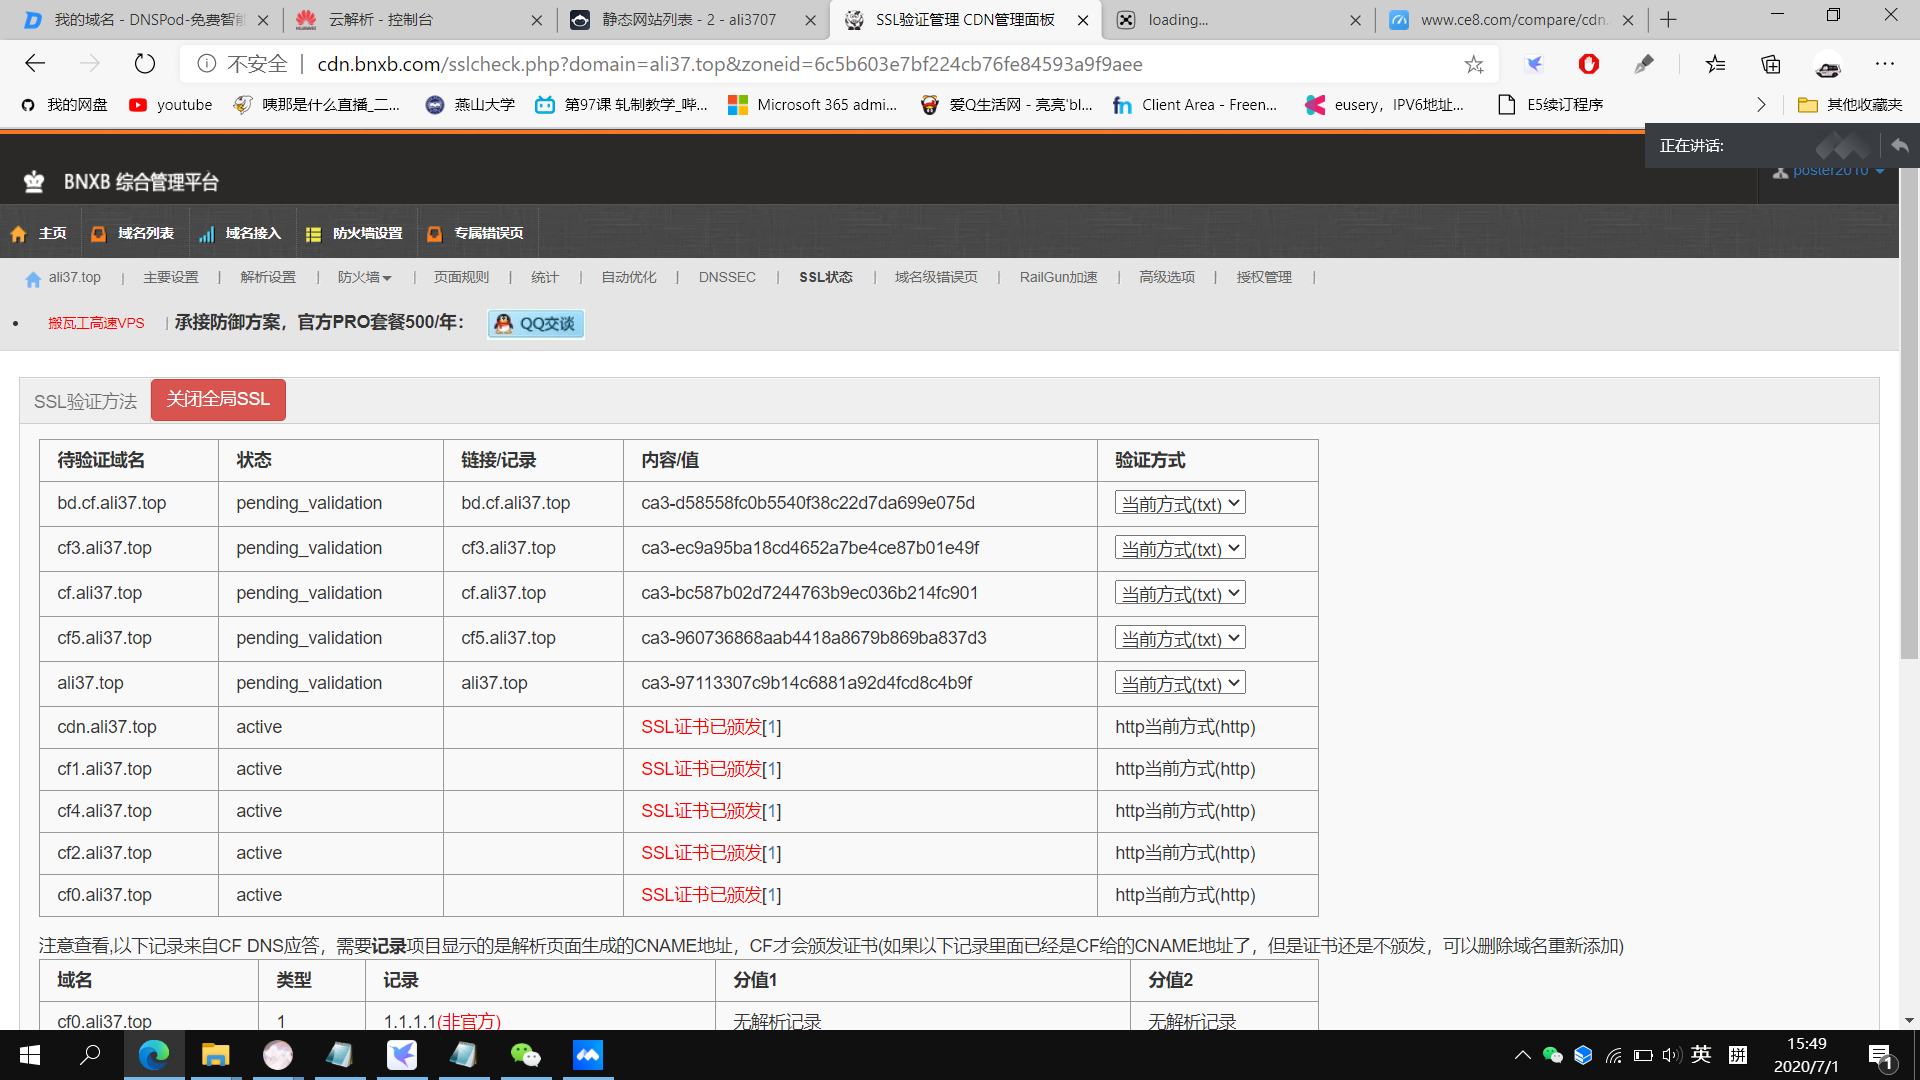Viewport: 1920px width, 1080px height.
Task: Click the address bar URL field
Action: tap(730, 64)
